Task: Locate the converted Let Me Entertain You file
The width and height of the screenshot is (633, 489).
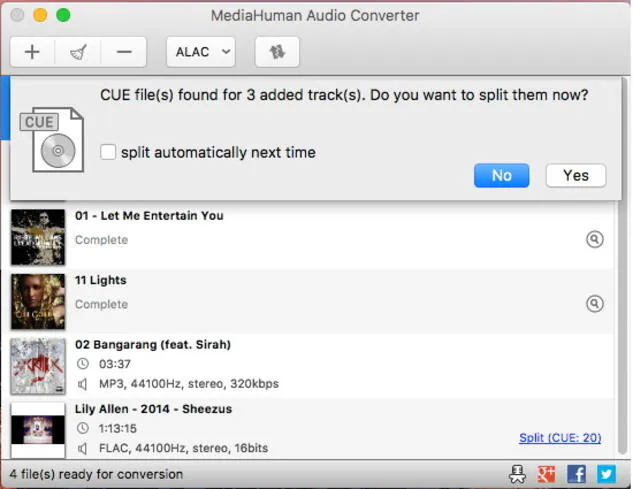Action: click(x=594, y=239)
